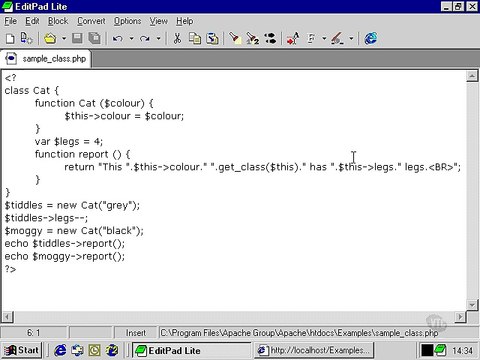This screenshot has height=360, width=480.
Task: Click the line 'class Cat {'
Action: coord(32,91)
